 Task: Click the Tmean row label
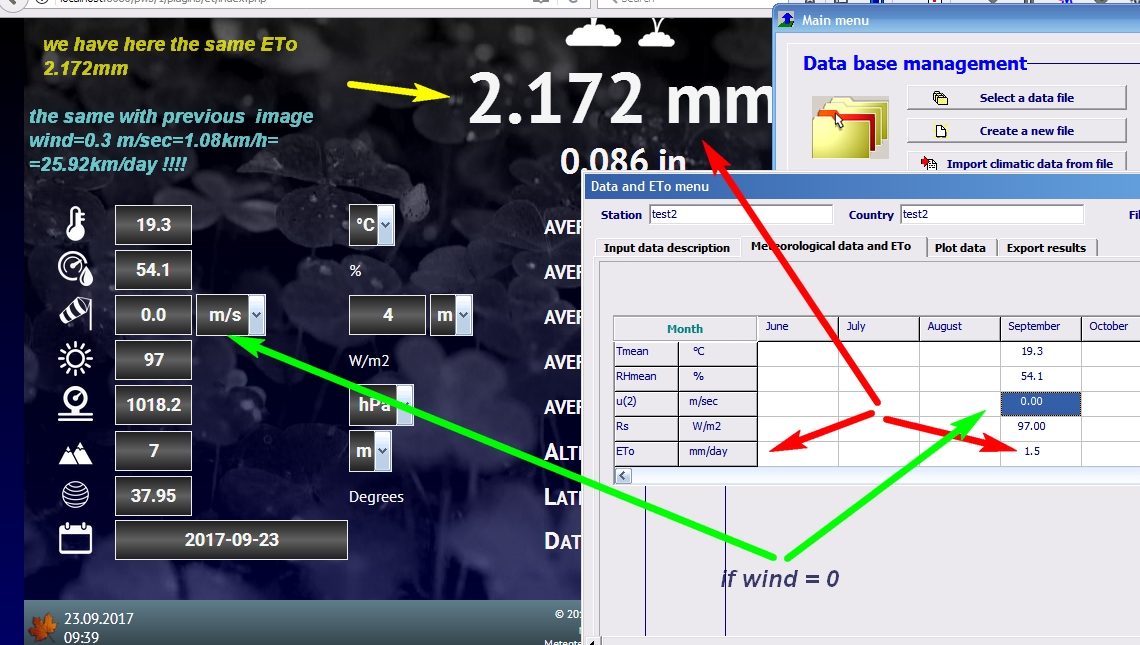pos(646,351)
